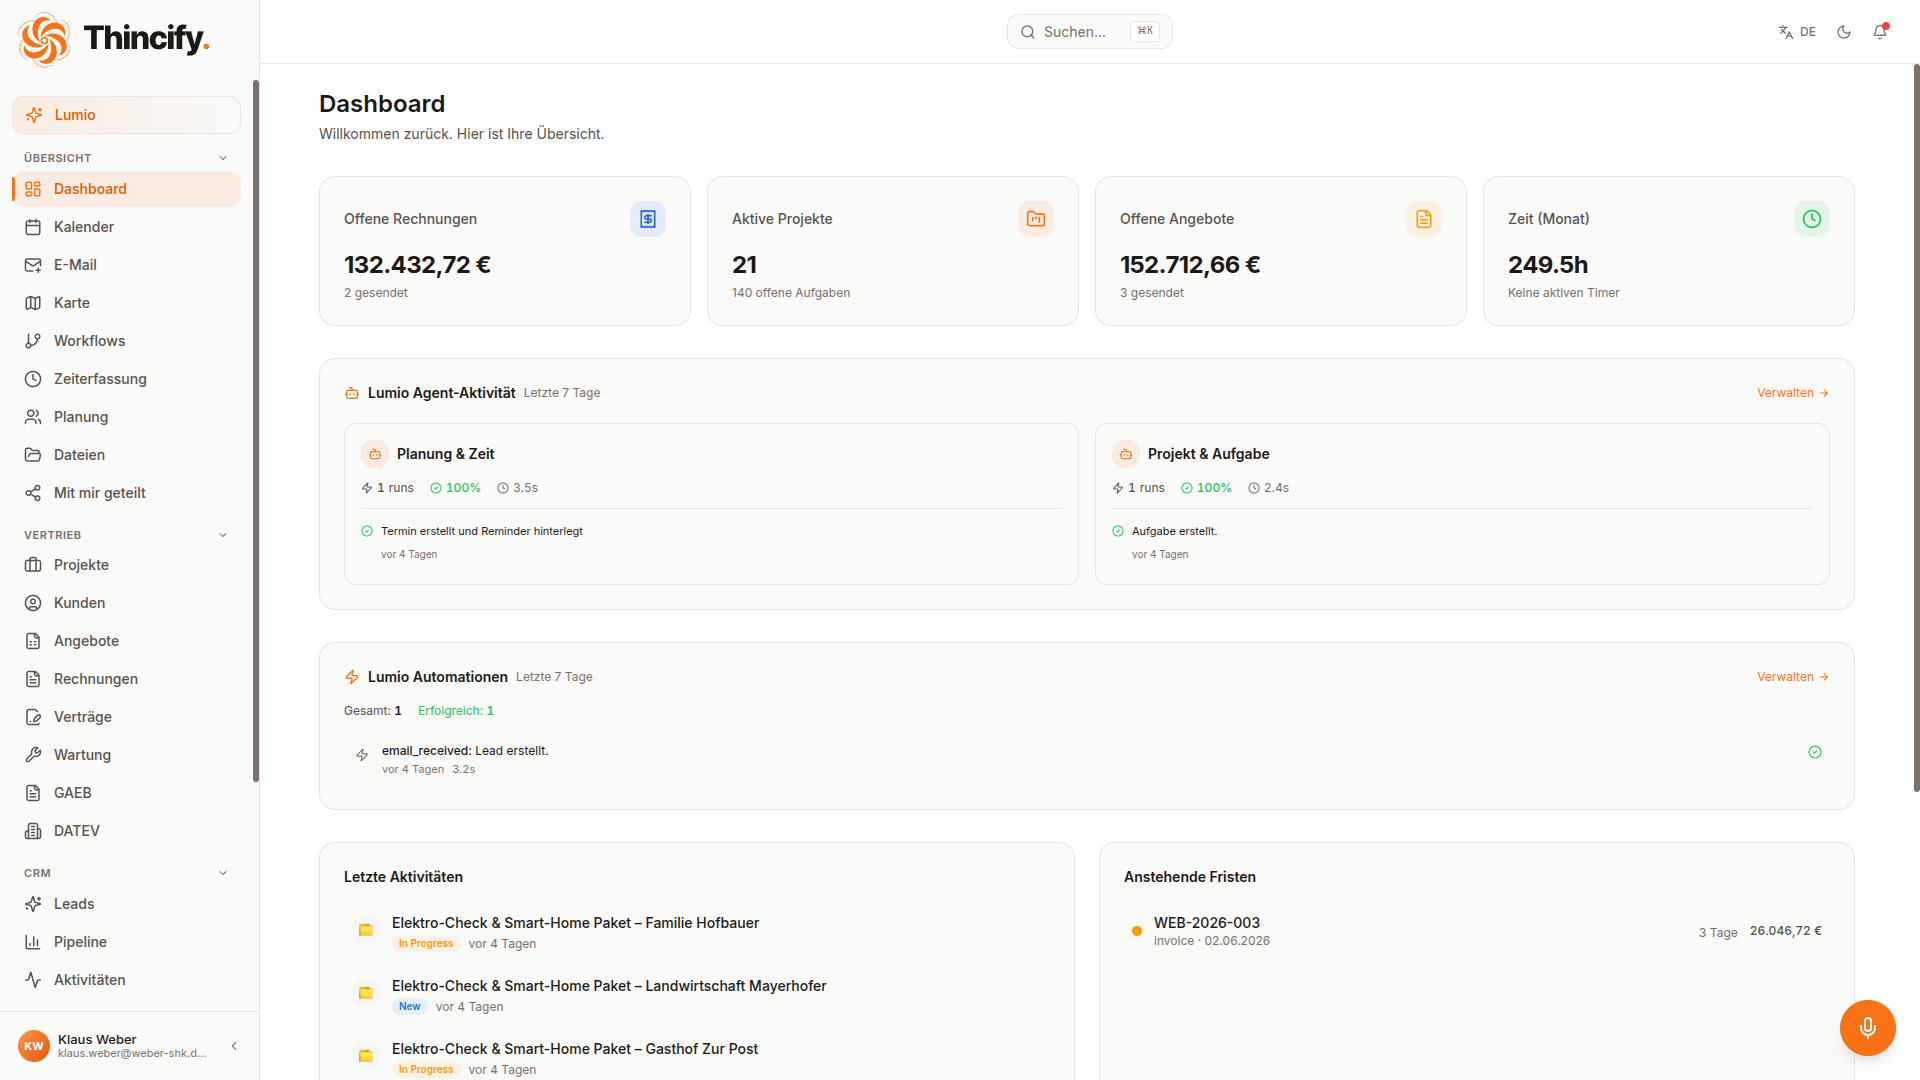Click the Zeit (Monat) clock icon

click(x=1811, y=219)
